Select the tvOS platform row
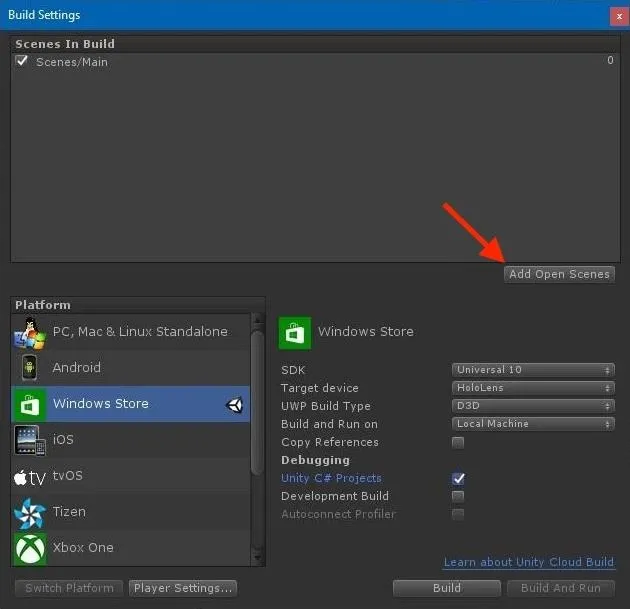 (x=131, y=476)
